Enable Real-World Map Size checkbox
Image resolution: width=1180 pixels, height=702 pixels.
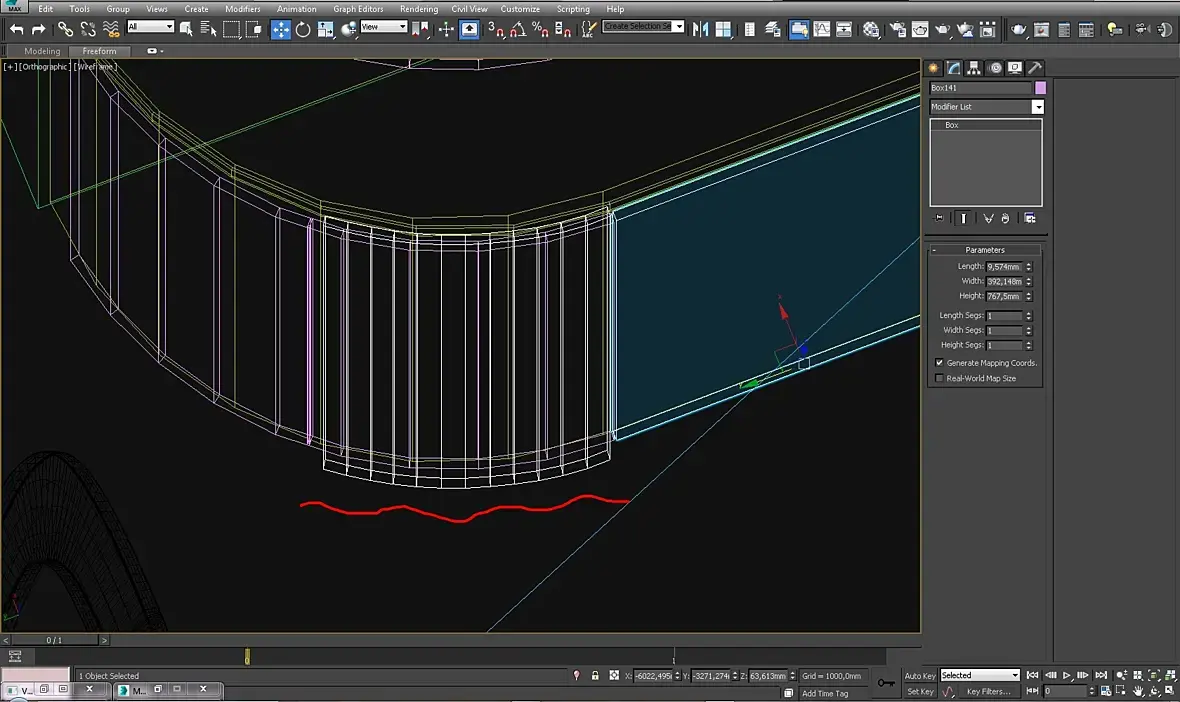pos(939,378)
